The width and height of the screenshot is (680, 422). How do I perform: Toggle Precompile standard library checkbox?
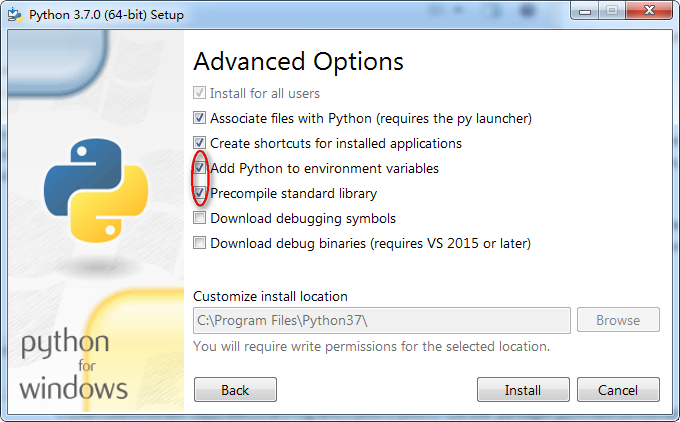tap(200, 193)
